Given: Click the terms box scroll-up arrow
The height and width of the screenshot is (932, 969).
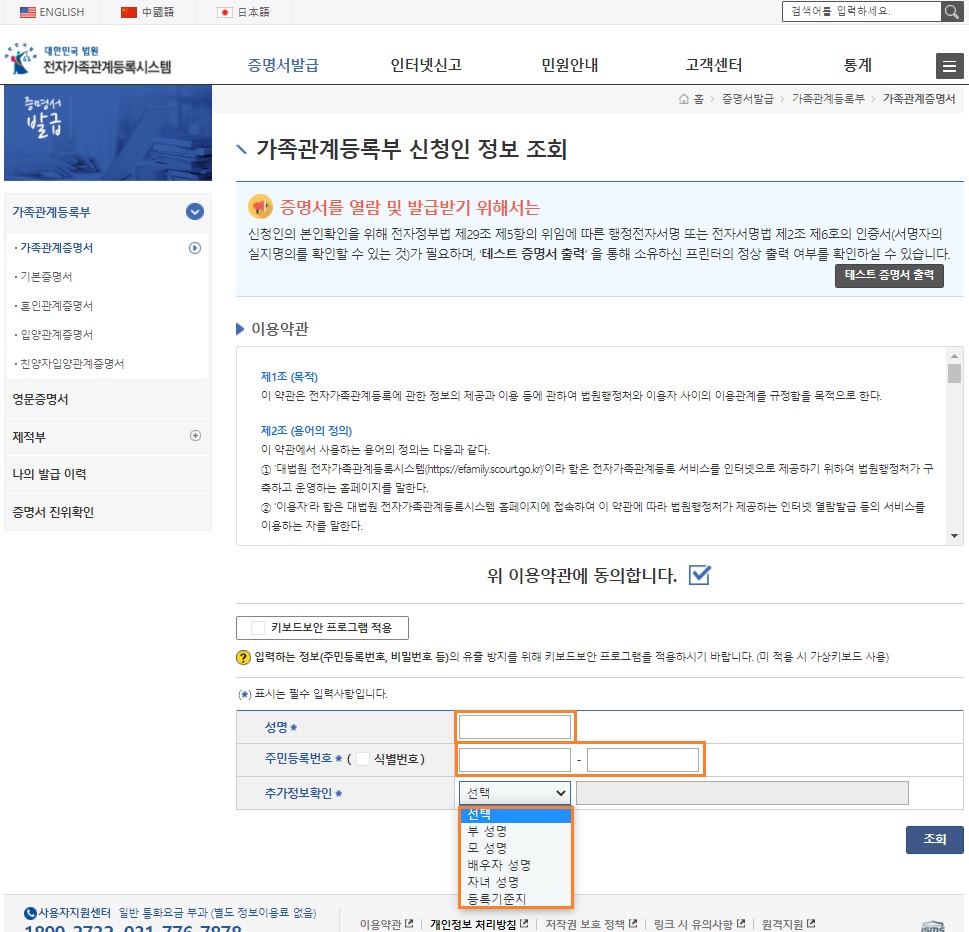Looking at the screenshot, I should coord(955,355).
